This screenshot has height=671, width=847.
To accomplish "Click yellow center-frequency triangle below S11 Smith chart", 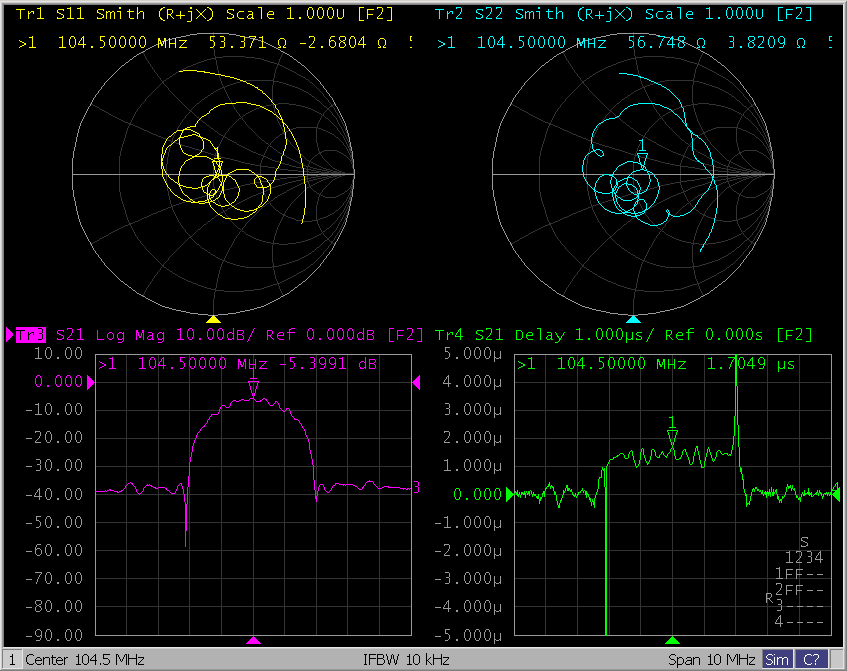I will pos(212,318).
